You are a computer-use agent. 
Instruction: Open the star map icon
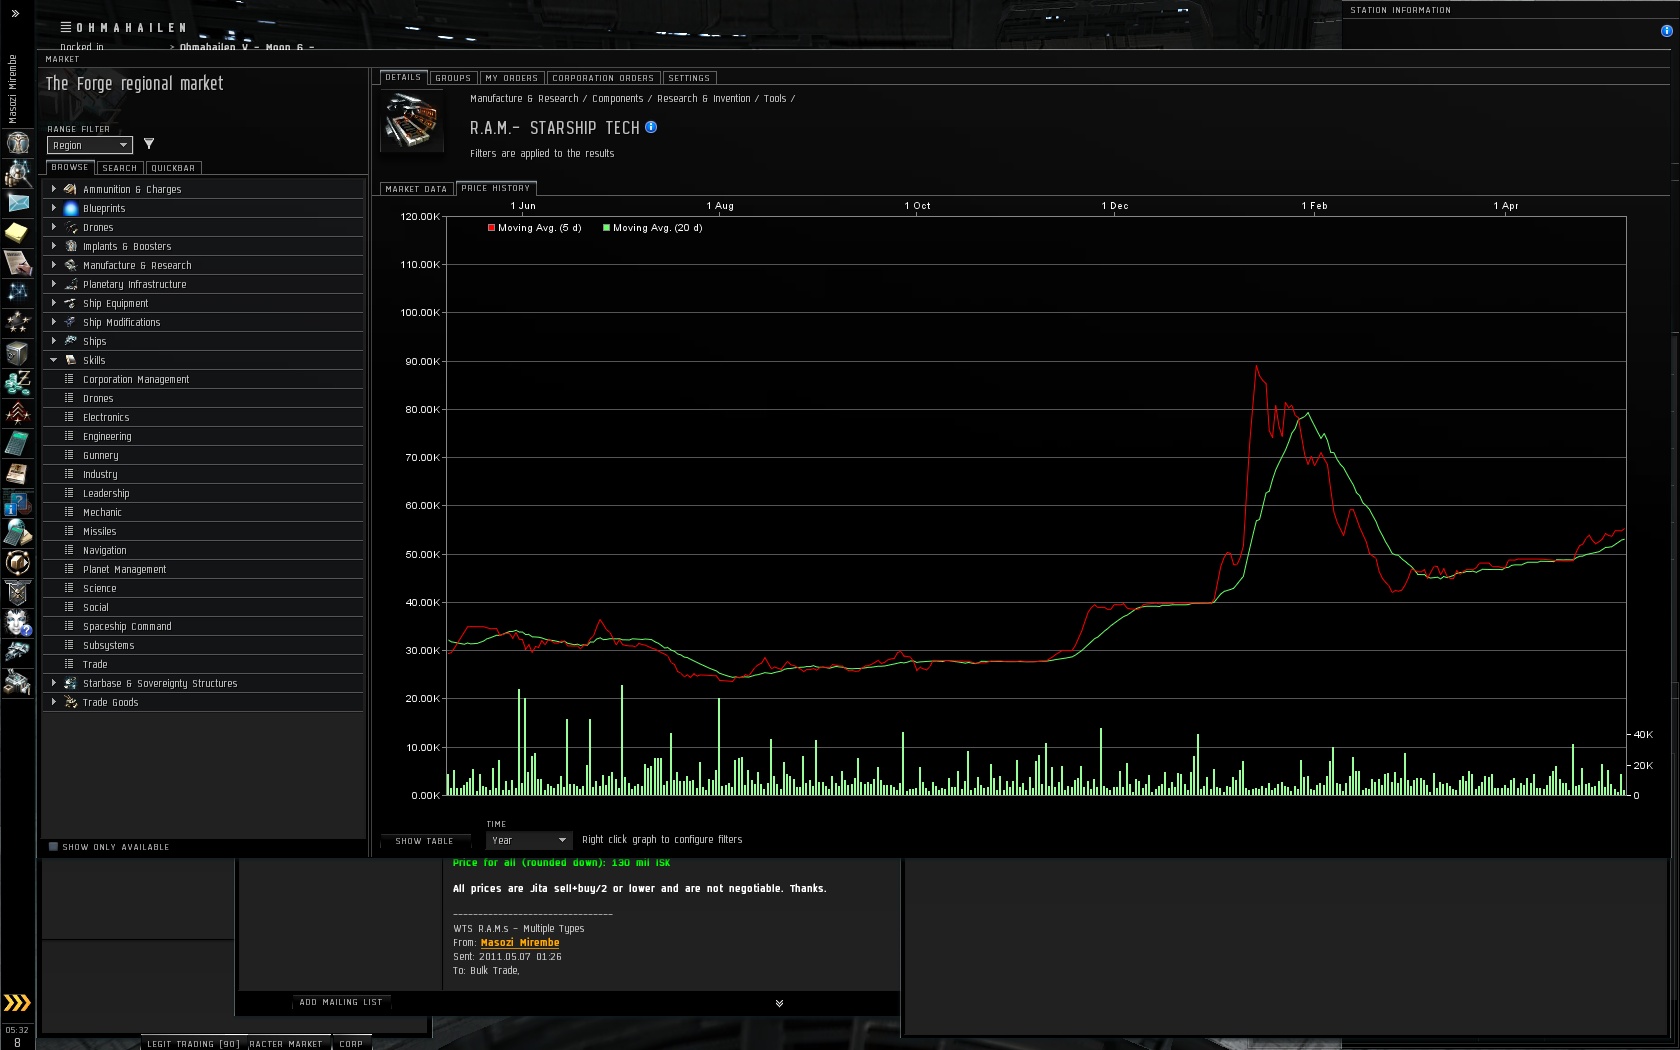tap(18, 292)
